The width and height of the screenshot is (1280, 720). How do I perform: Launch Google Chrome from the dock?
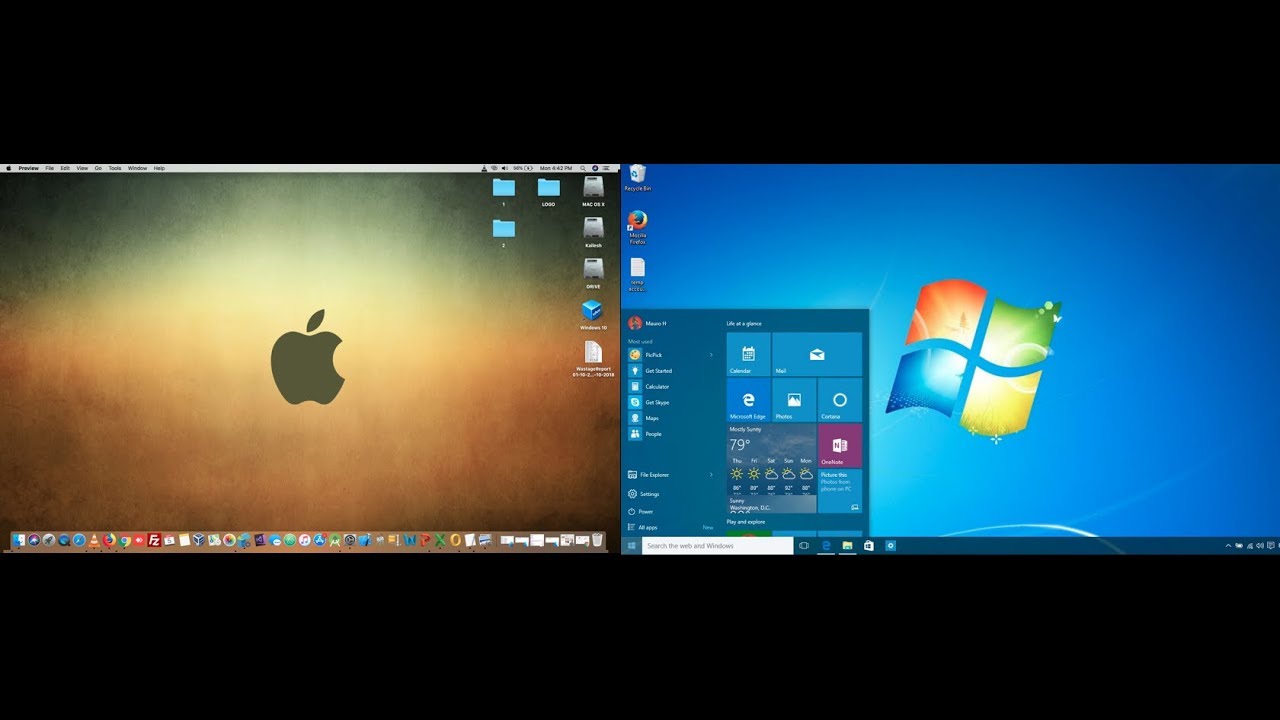[124, 541]
